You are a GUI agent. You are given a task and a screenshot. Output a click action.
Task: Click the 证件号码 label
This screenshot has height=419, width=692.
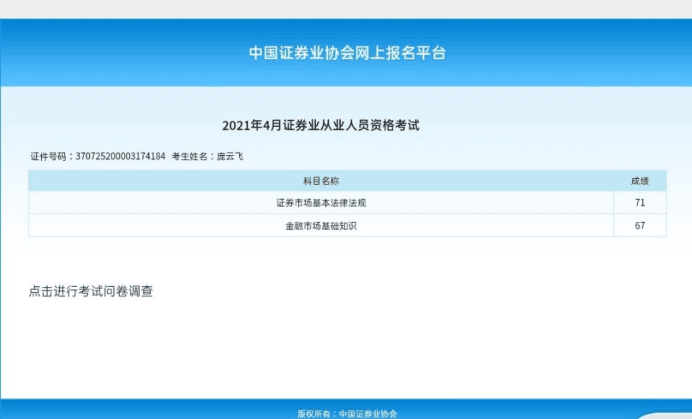click(x=47, y=157)
